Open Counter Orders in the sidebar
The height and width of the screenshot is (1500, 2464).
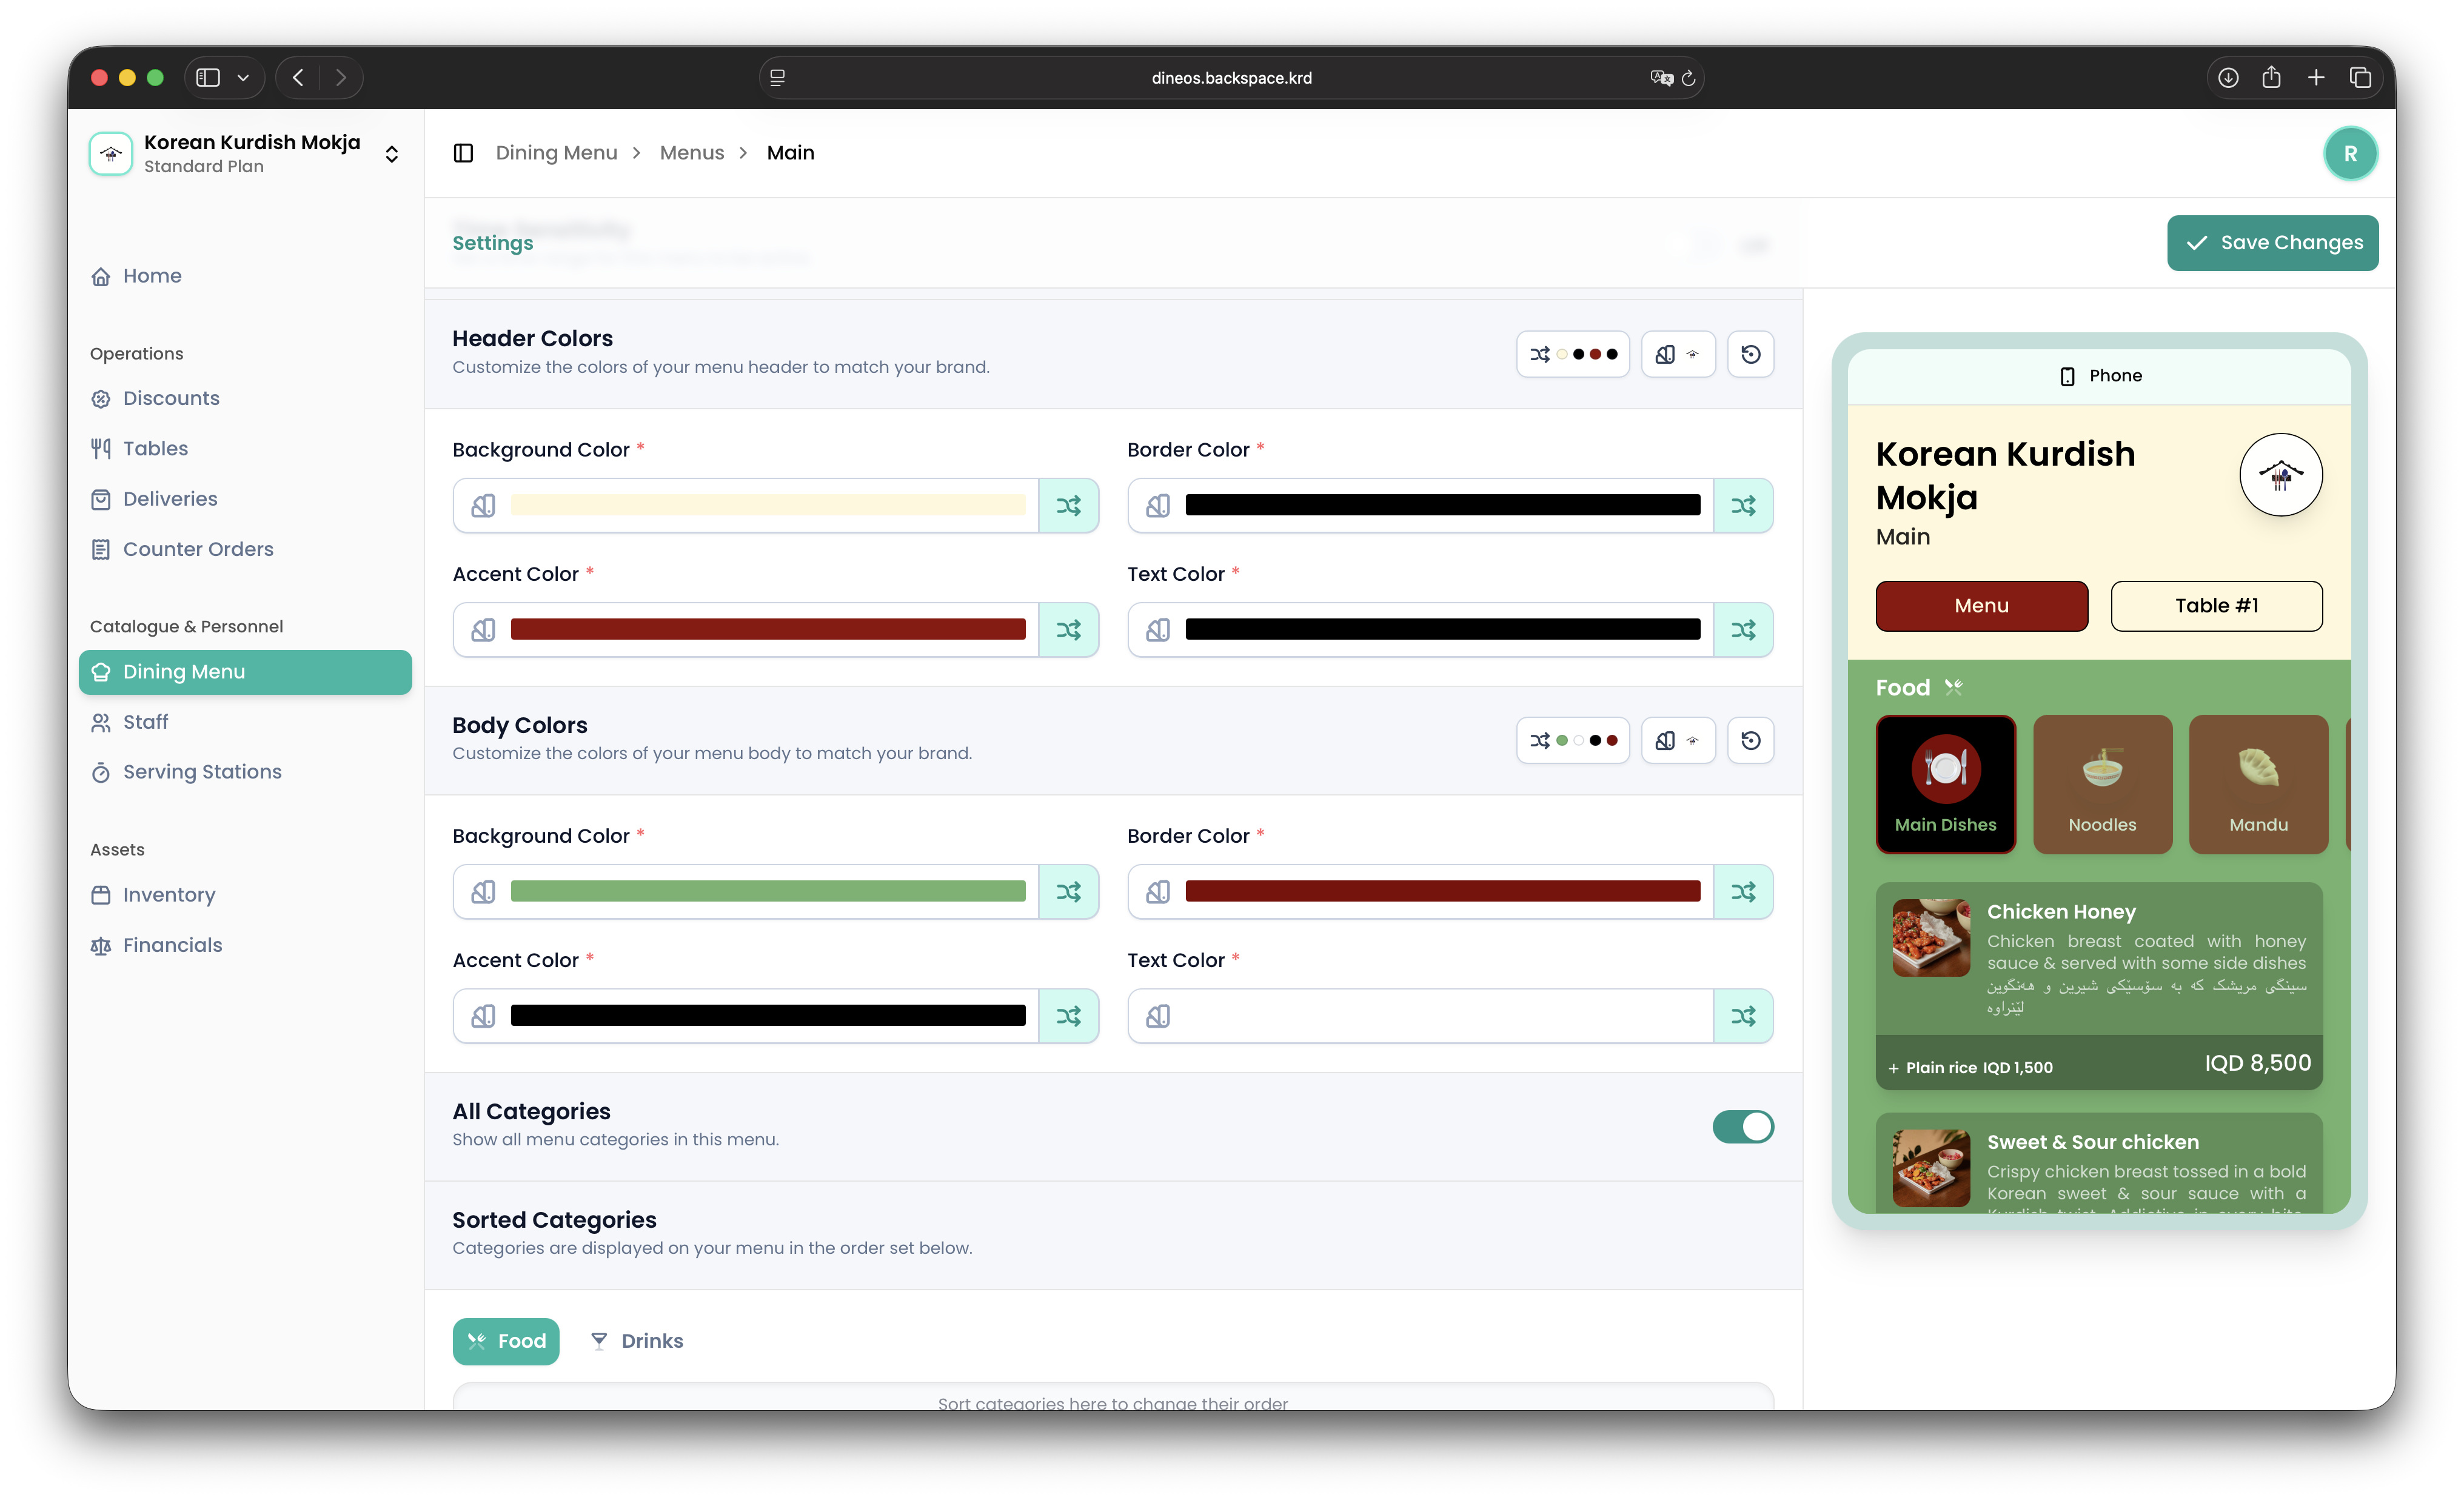pos(245,549)
